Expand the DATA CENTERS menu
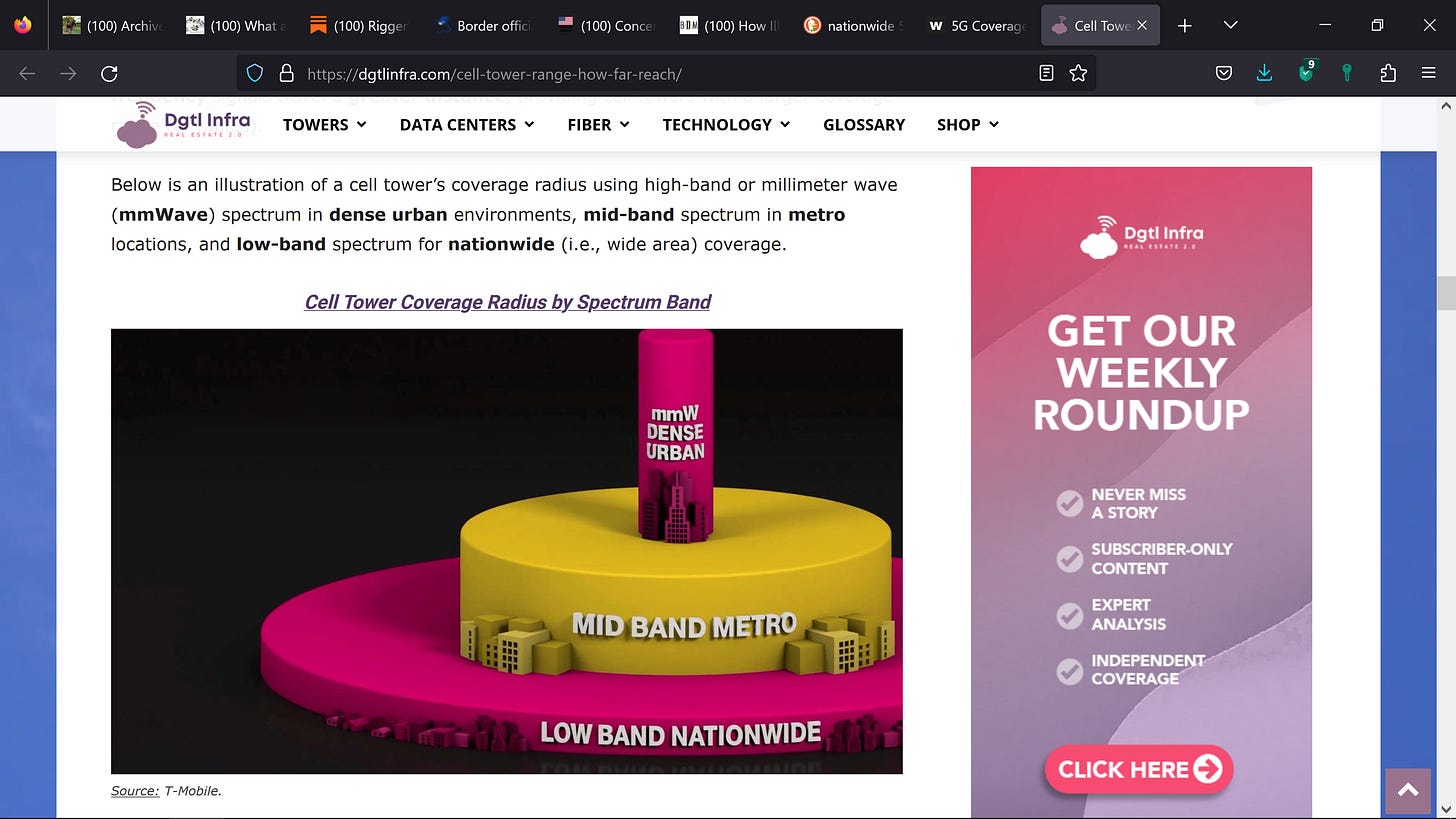This screenshot has height=819, width=1456. (x=467, y=125)
